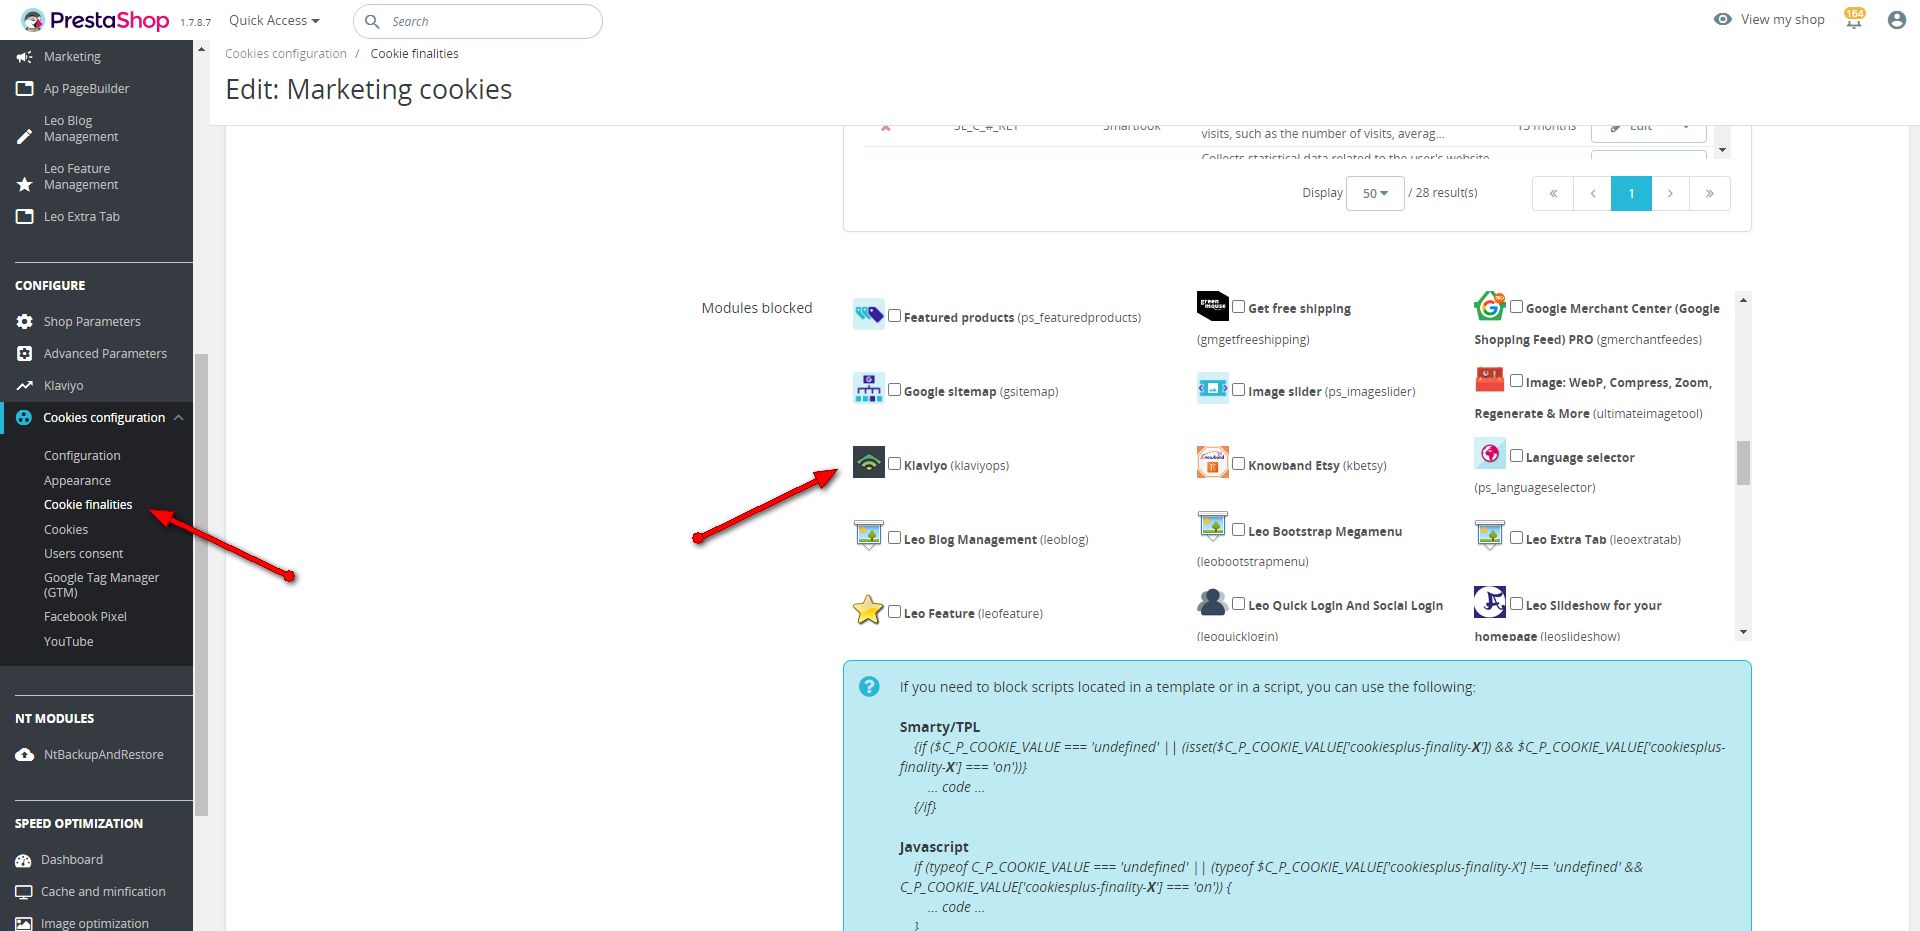The image size is (1920, 931).
Task: Click the Modules blocked scroll-up arrow
Action: (1743, 300)
